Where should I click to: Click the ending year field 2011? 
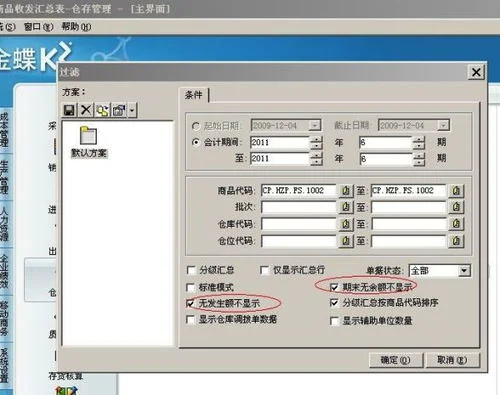280,159
